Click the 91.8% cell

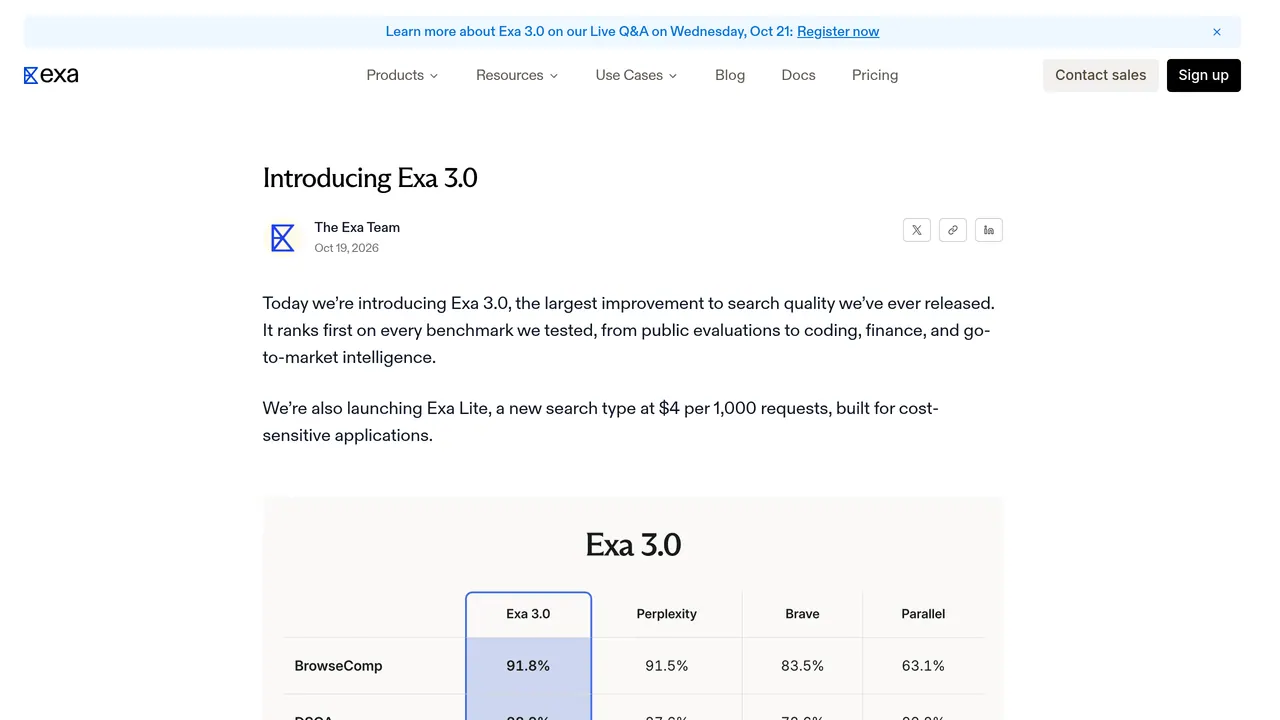pyautogui.click(x=528, y=666)
